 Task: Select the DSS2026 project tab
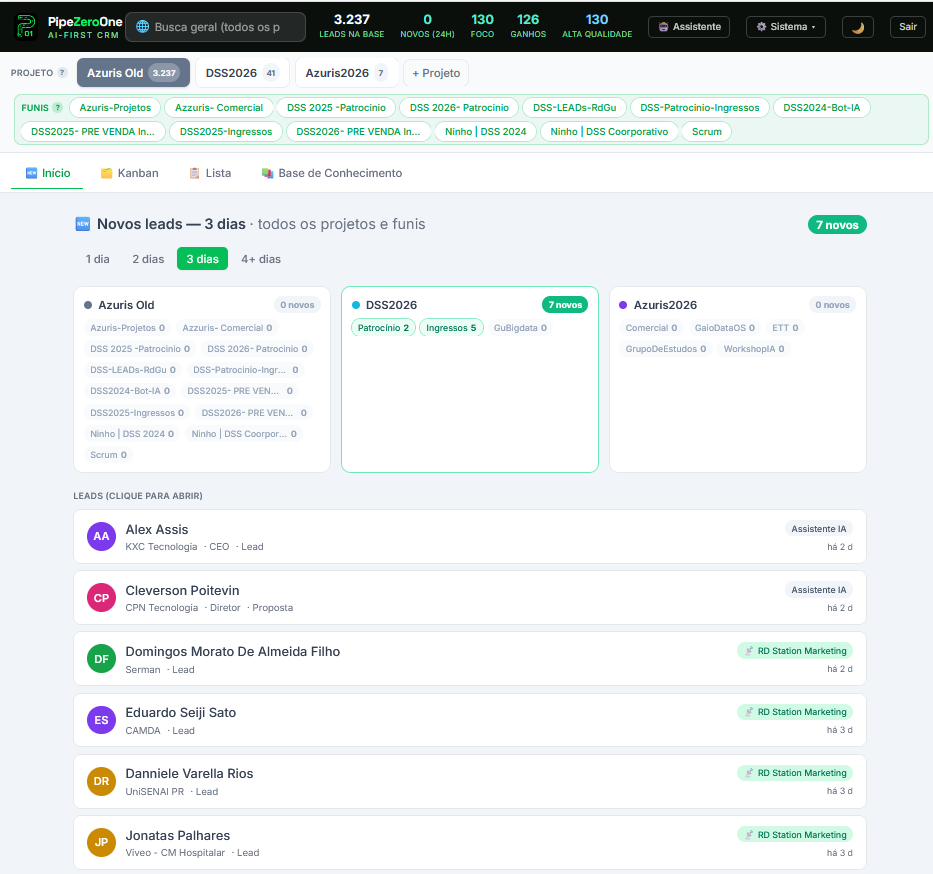(242, 73)
